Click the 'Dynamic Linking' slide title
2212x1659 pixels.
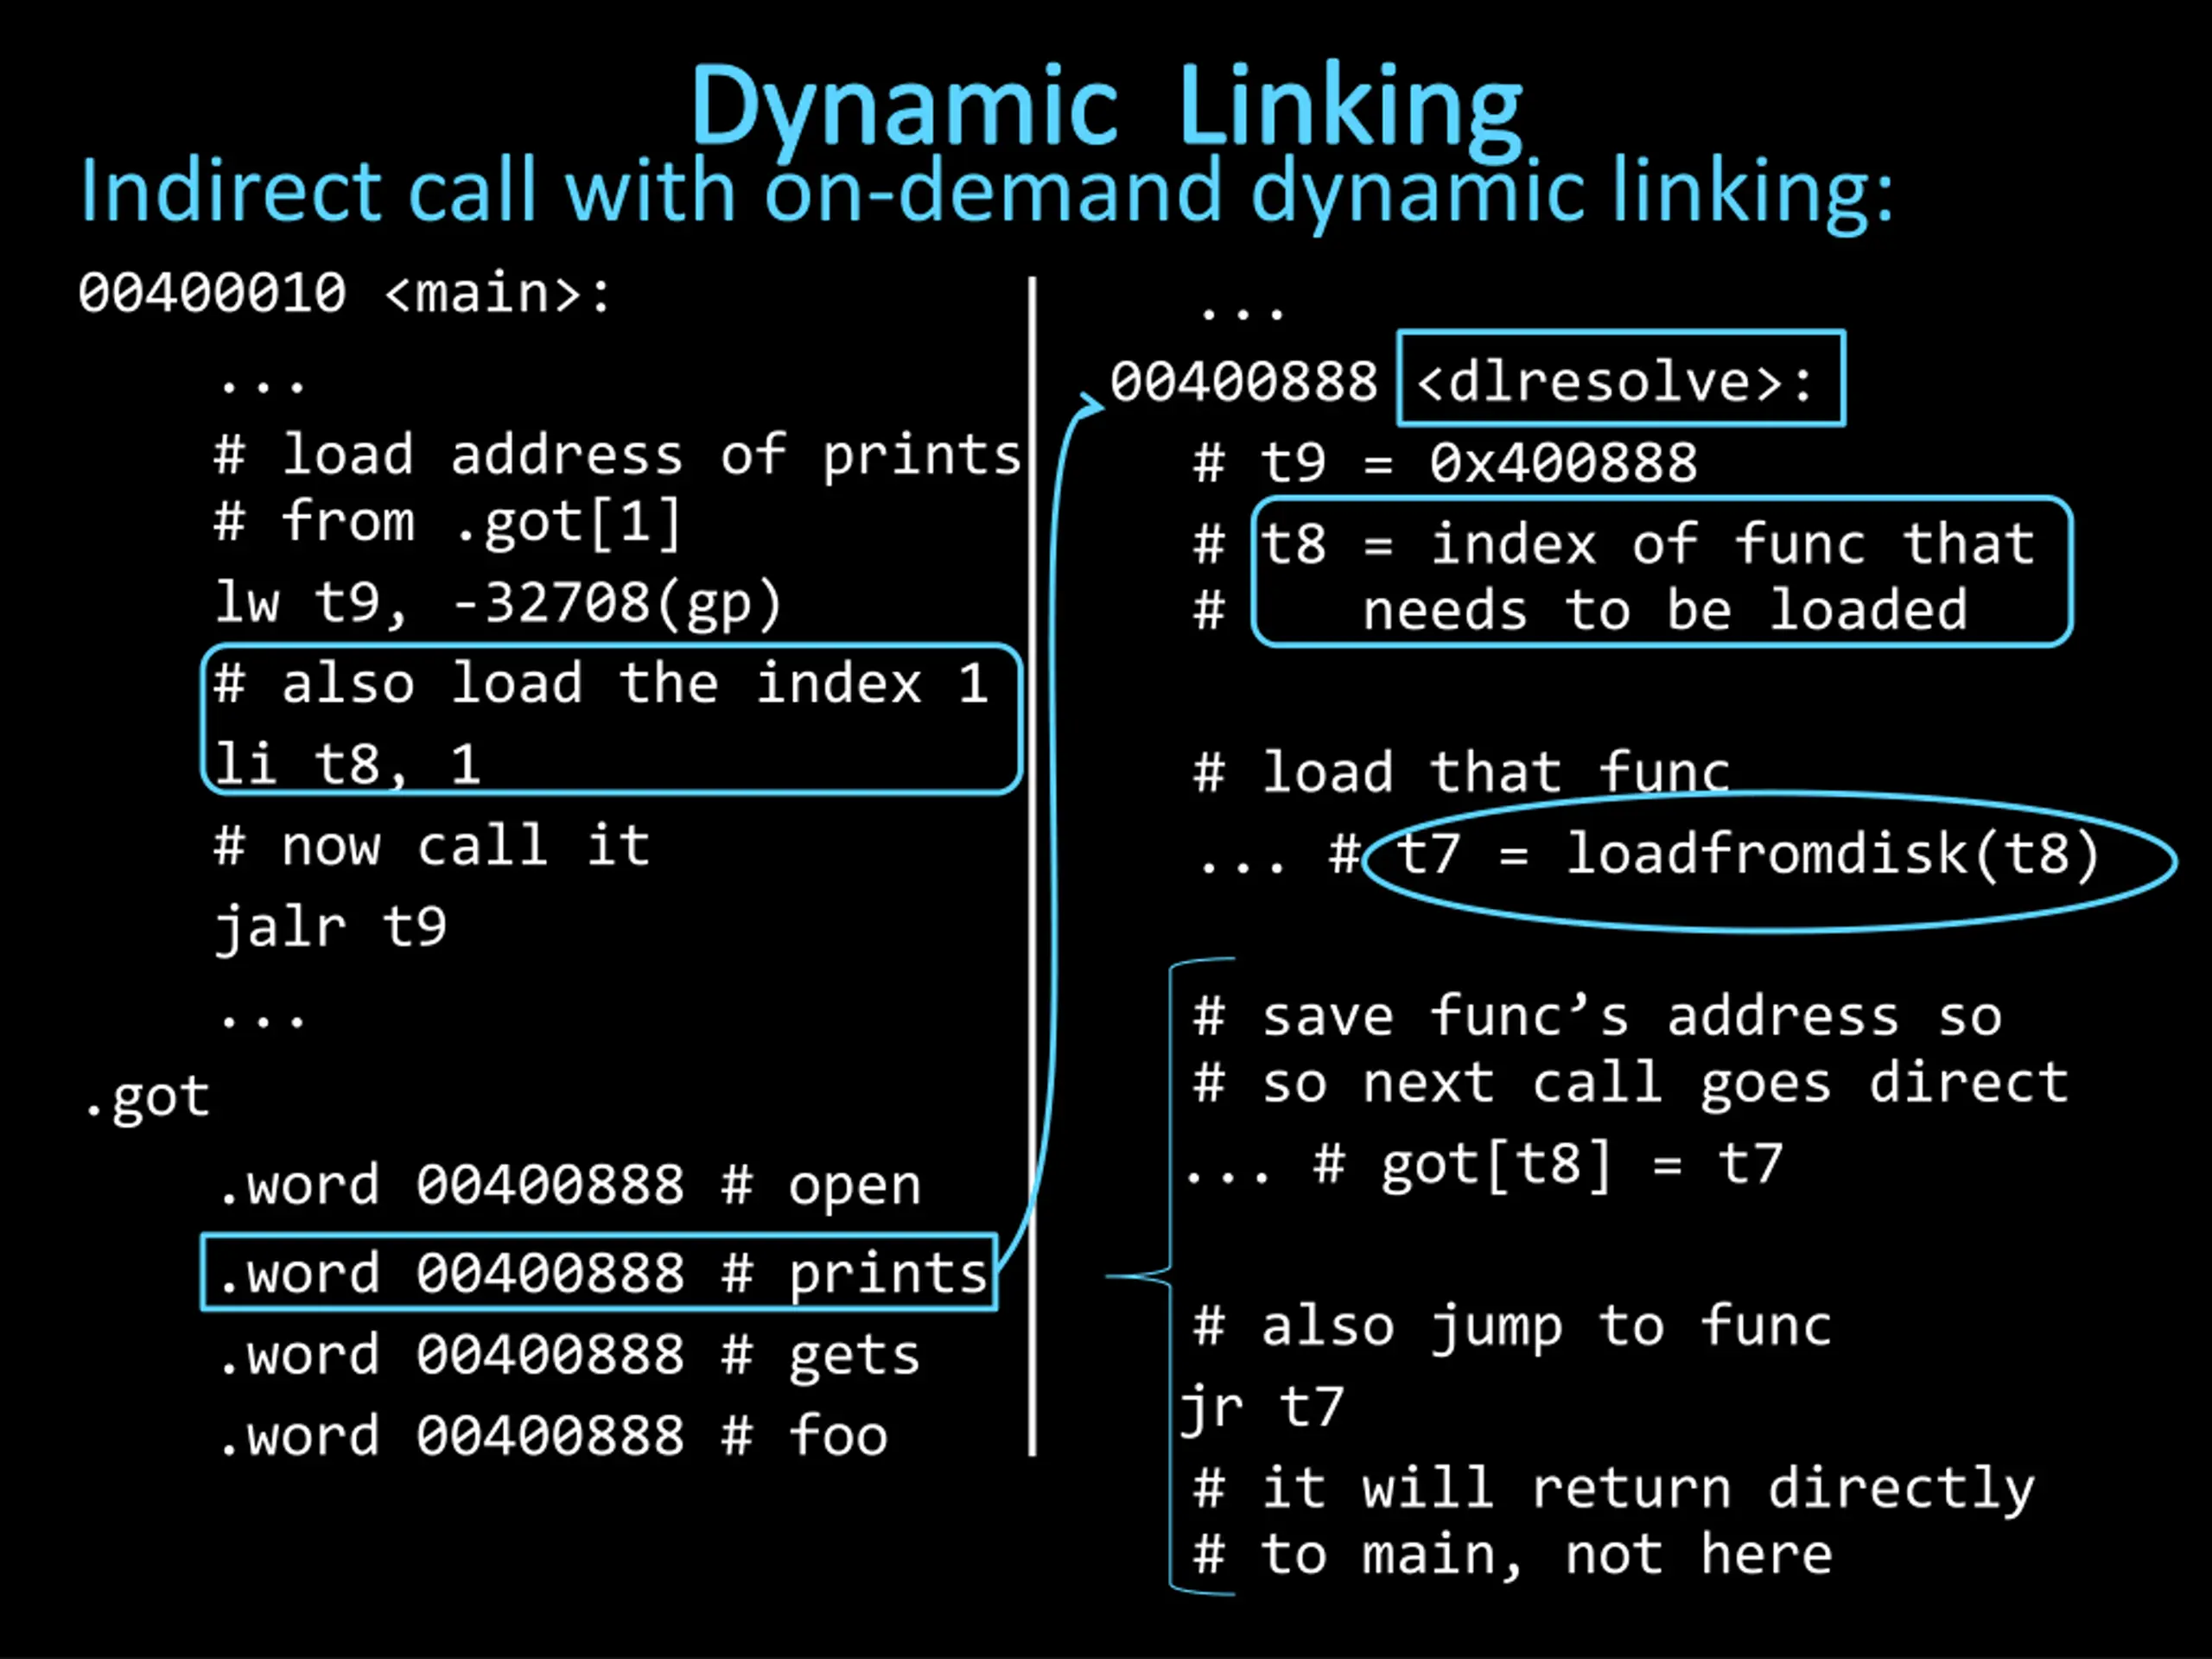click(x=1106, y=108)
